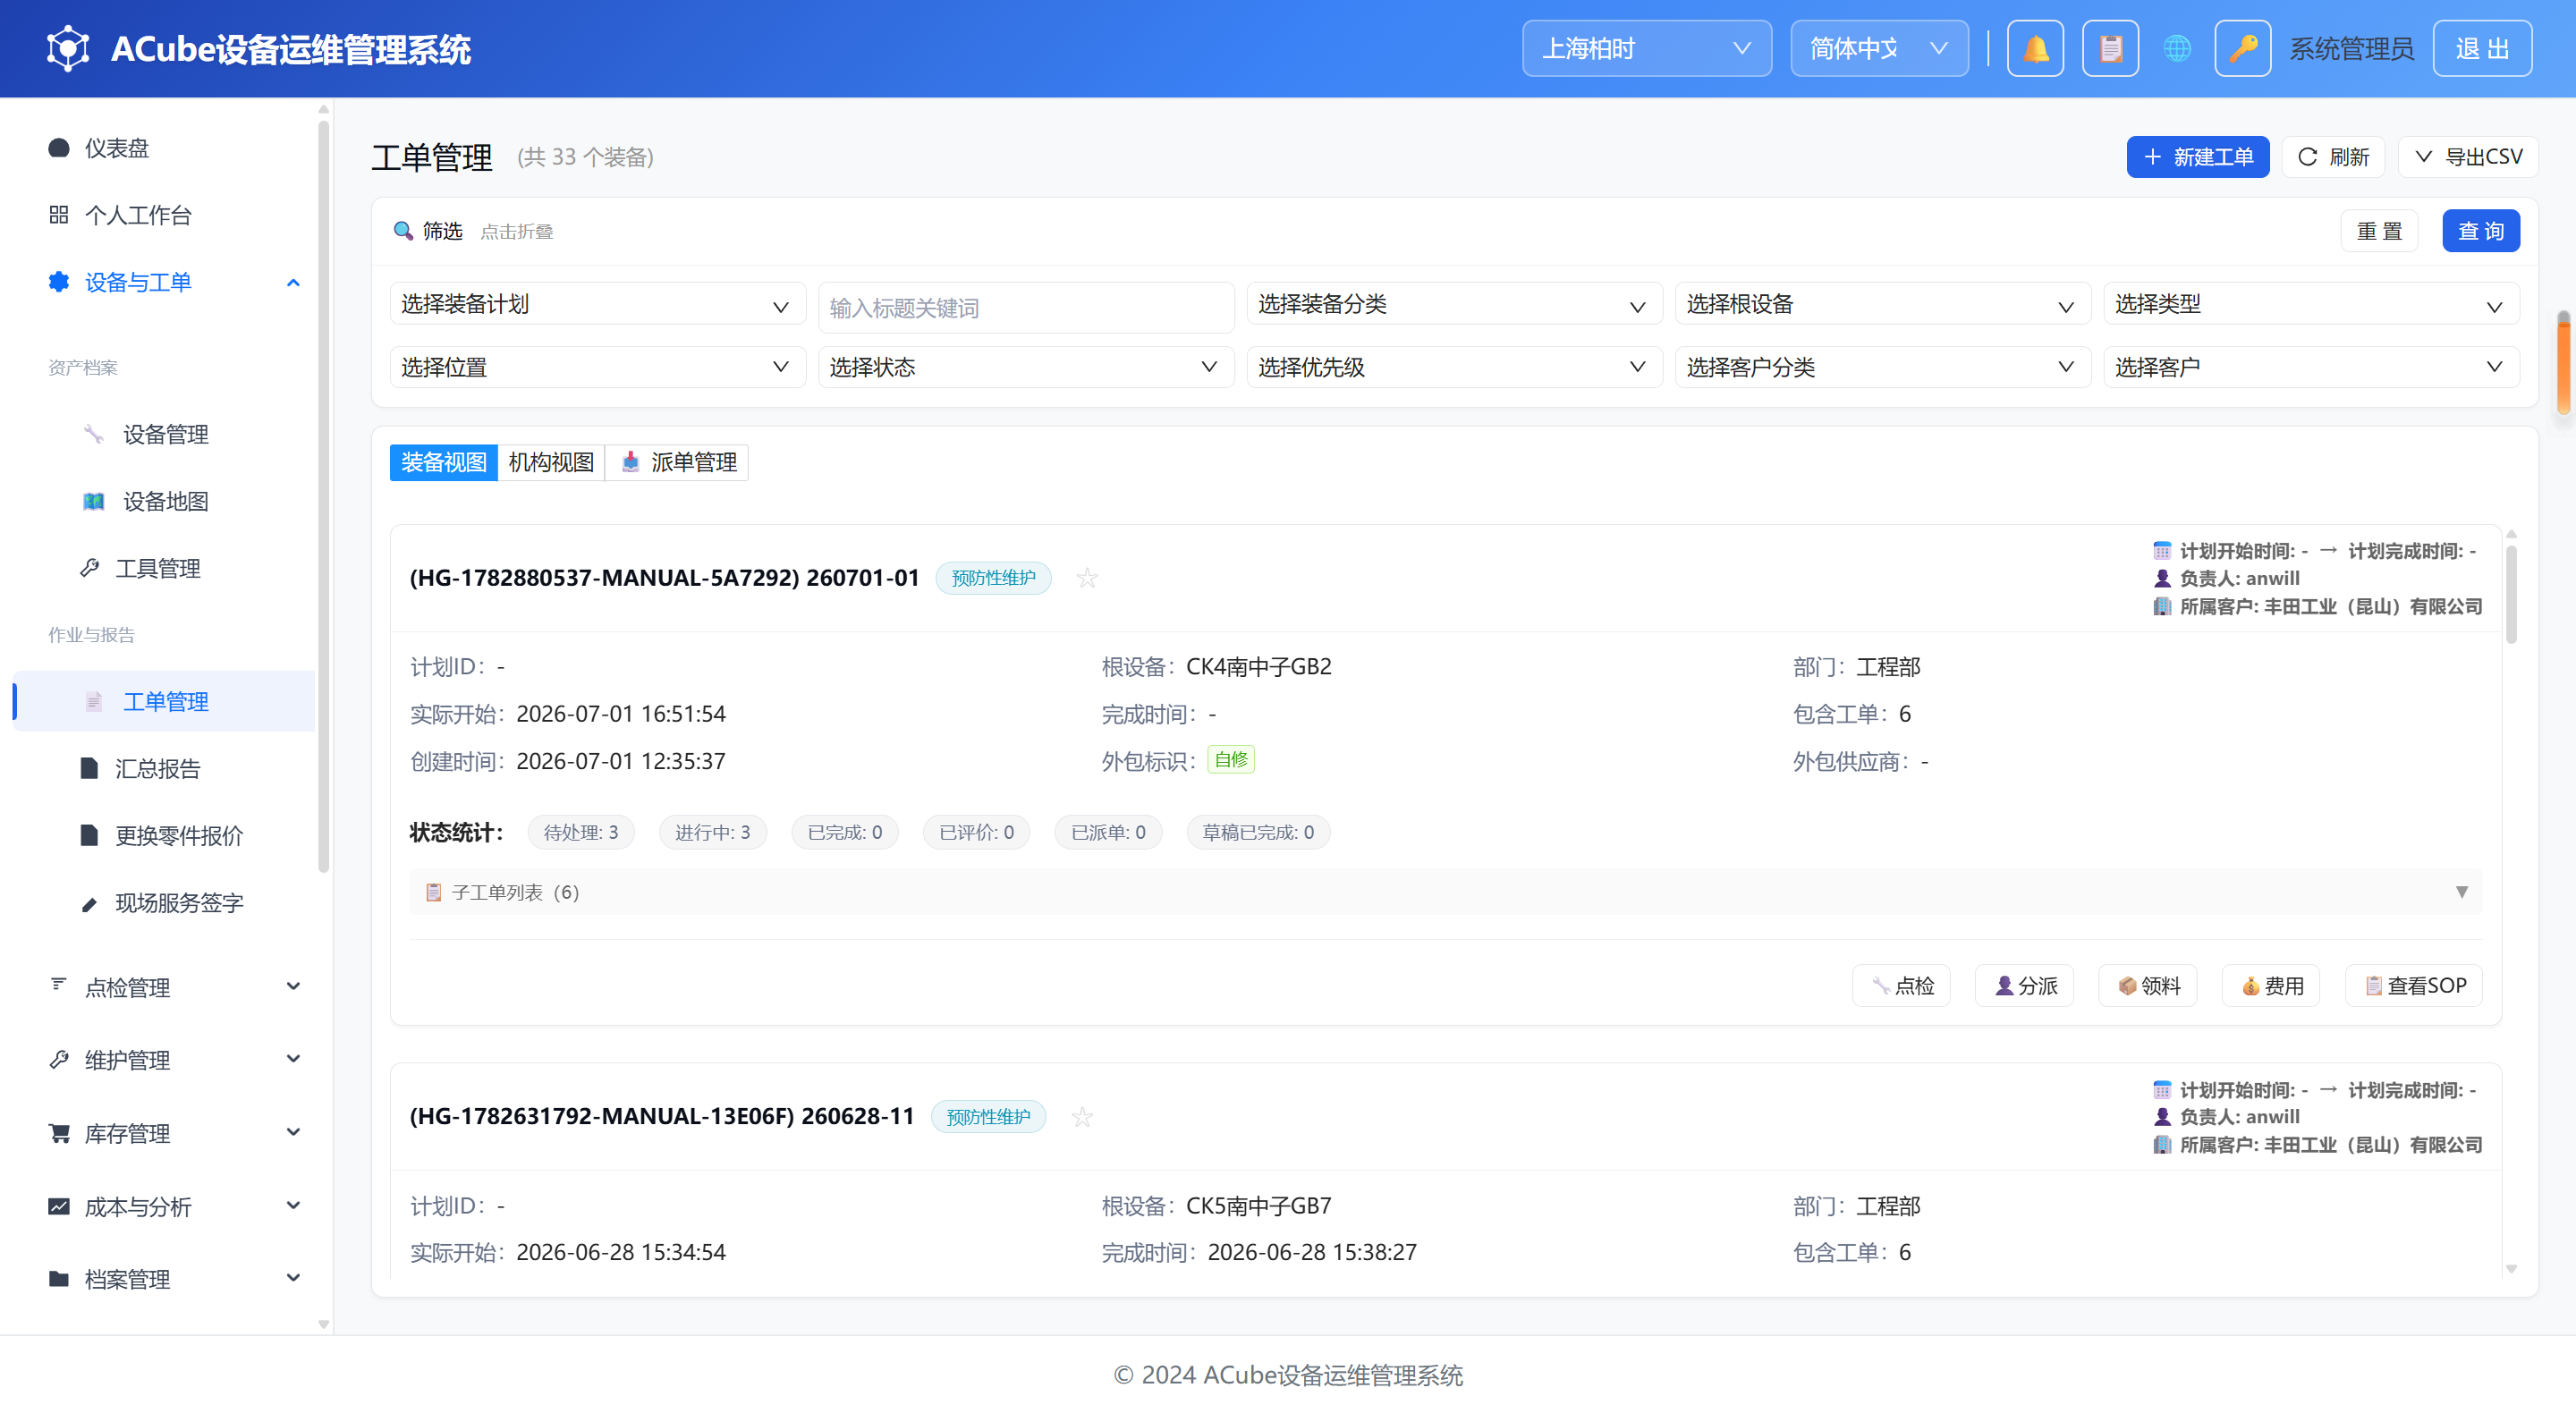This screenshot has width=2576, height=1413.
Task: Expand the 库存管理 sidebar group
Action: point(165,1133)
